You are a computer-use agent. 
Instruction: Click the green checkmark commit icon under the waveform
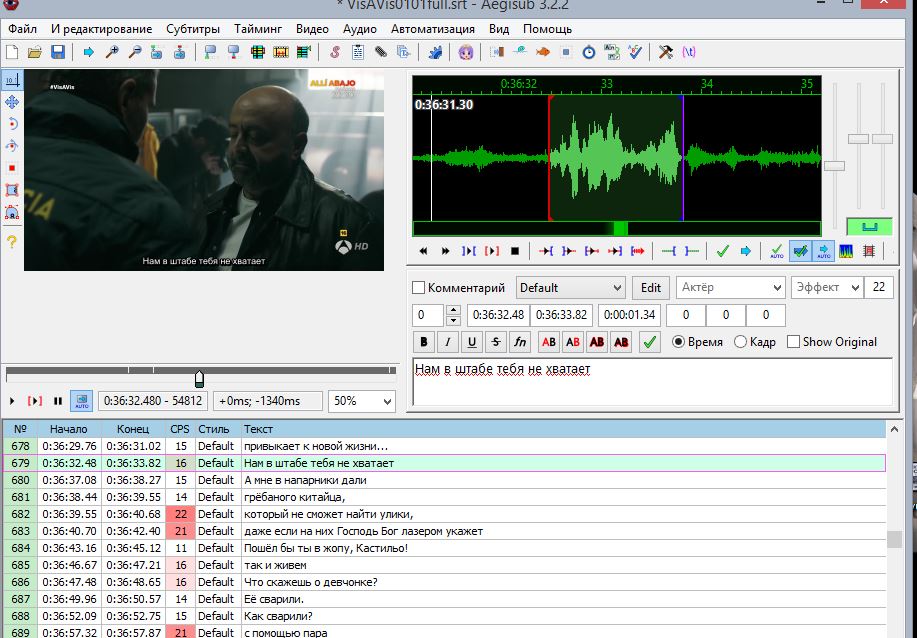pos(722,251)
